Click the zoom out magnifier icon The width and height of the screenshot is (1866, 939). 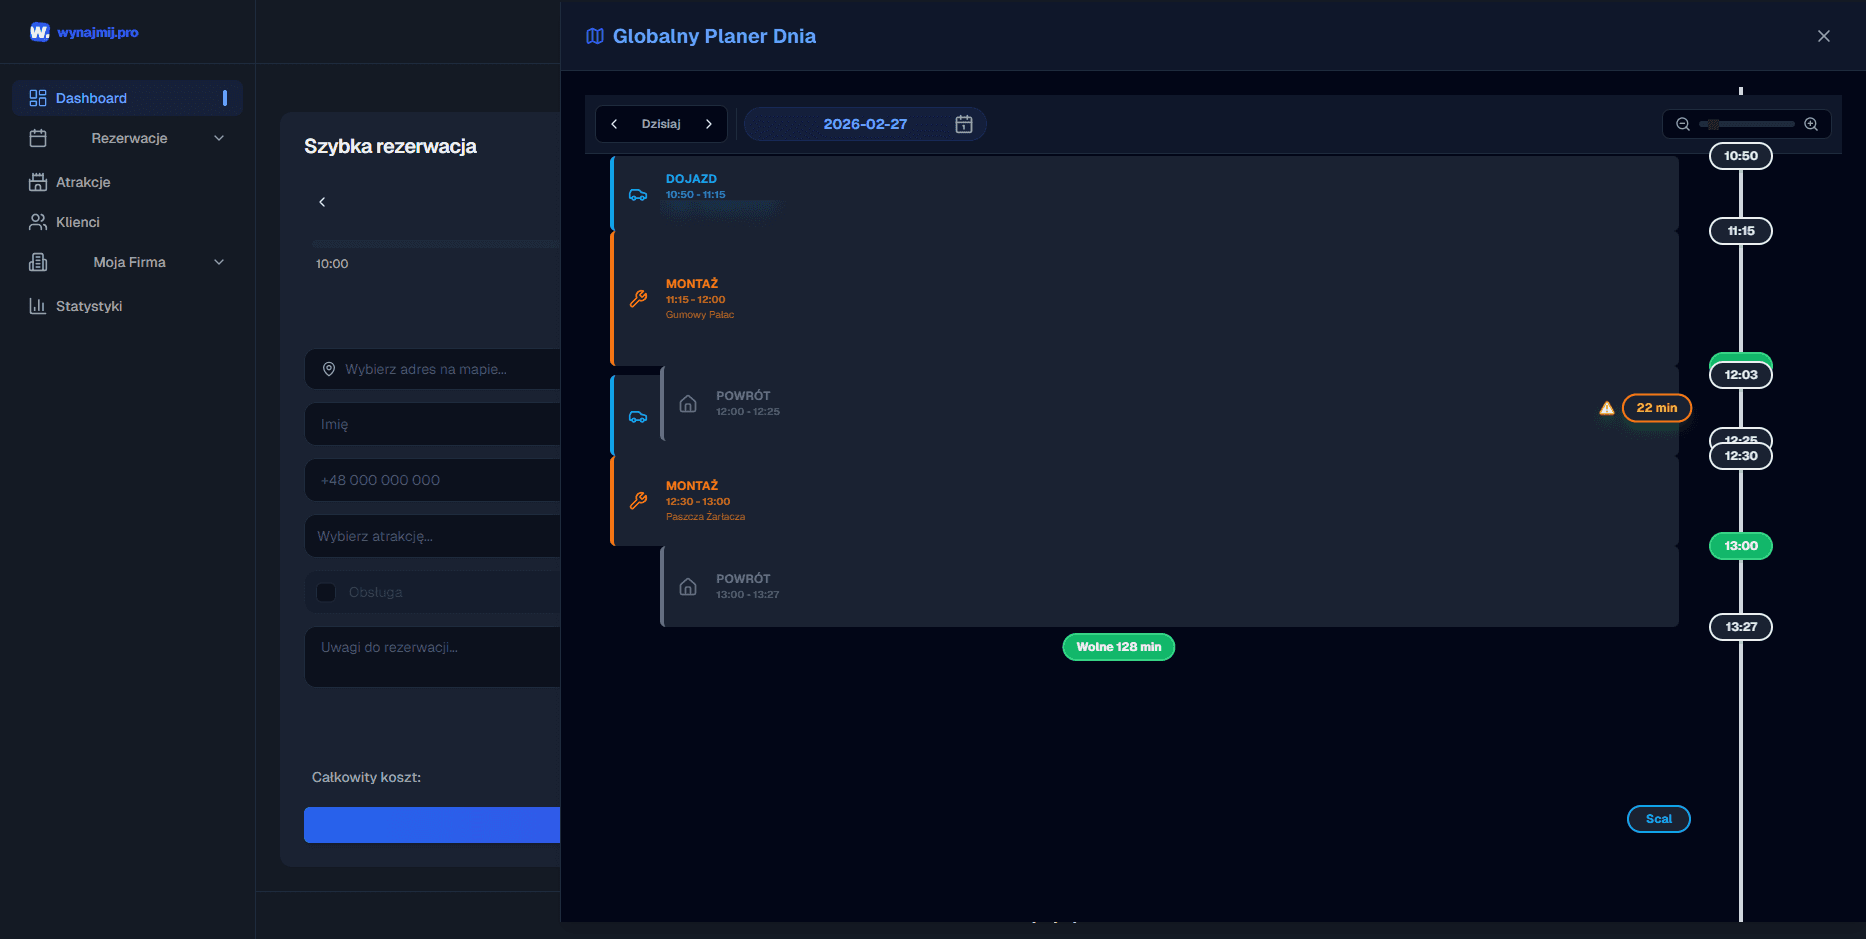tap(1683, 124)
